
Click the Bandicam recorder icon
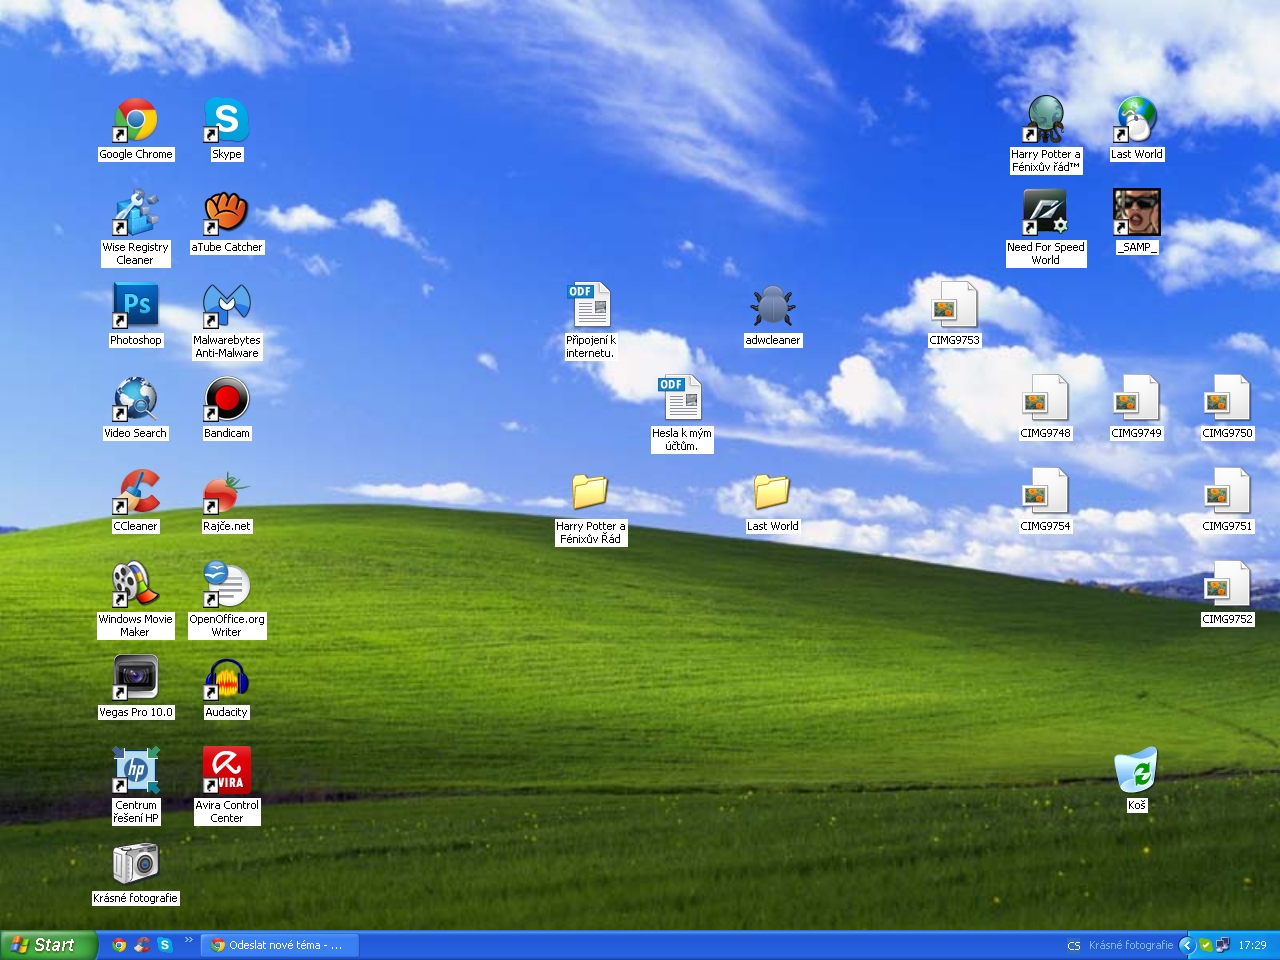226,399
